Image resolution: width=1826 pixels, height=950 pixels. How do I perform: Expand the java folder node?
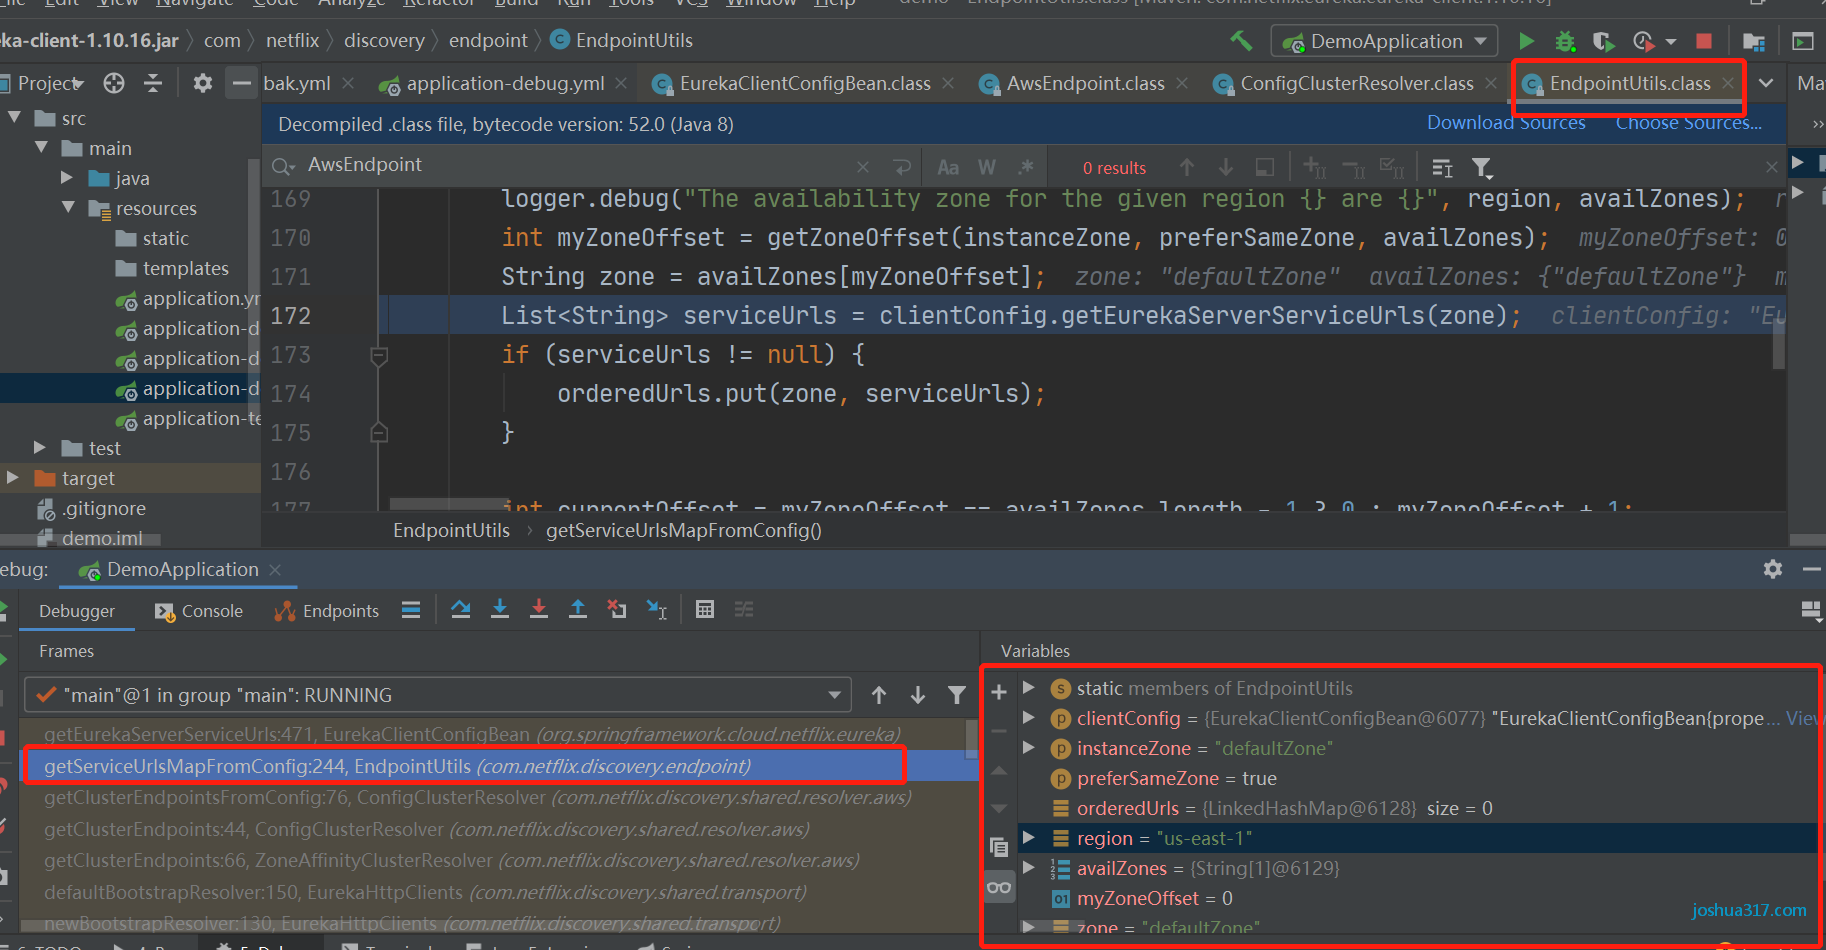67,178
